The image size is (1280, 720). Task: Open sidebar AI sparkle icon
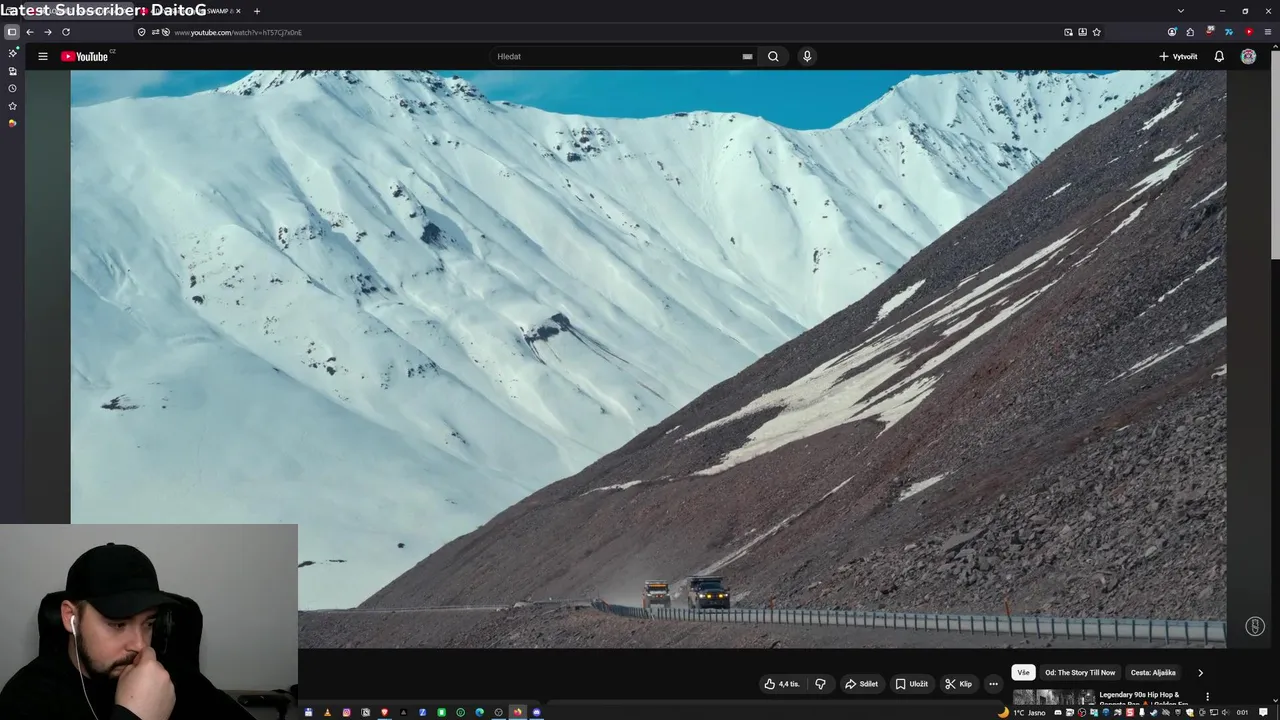[12, 52]
